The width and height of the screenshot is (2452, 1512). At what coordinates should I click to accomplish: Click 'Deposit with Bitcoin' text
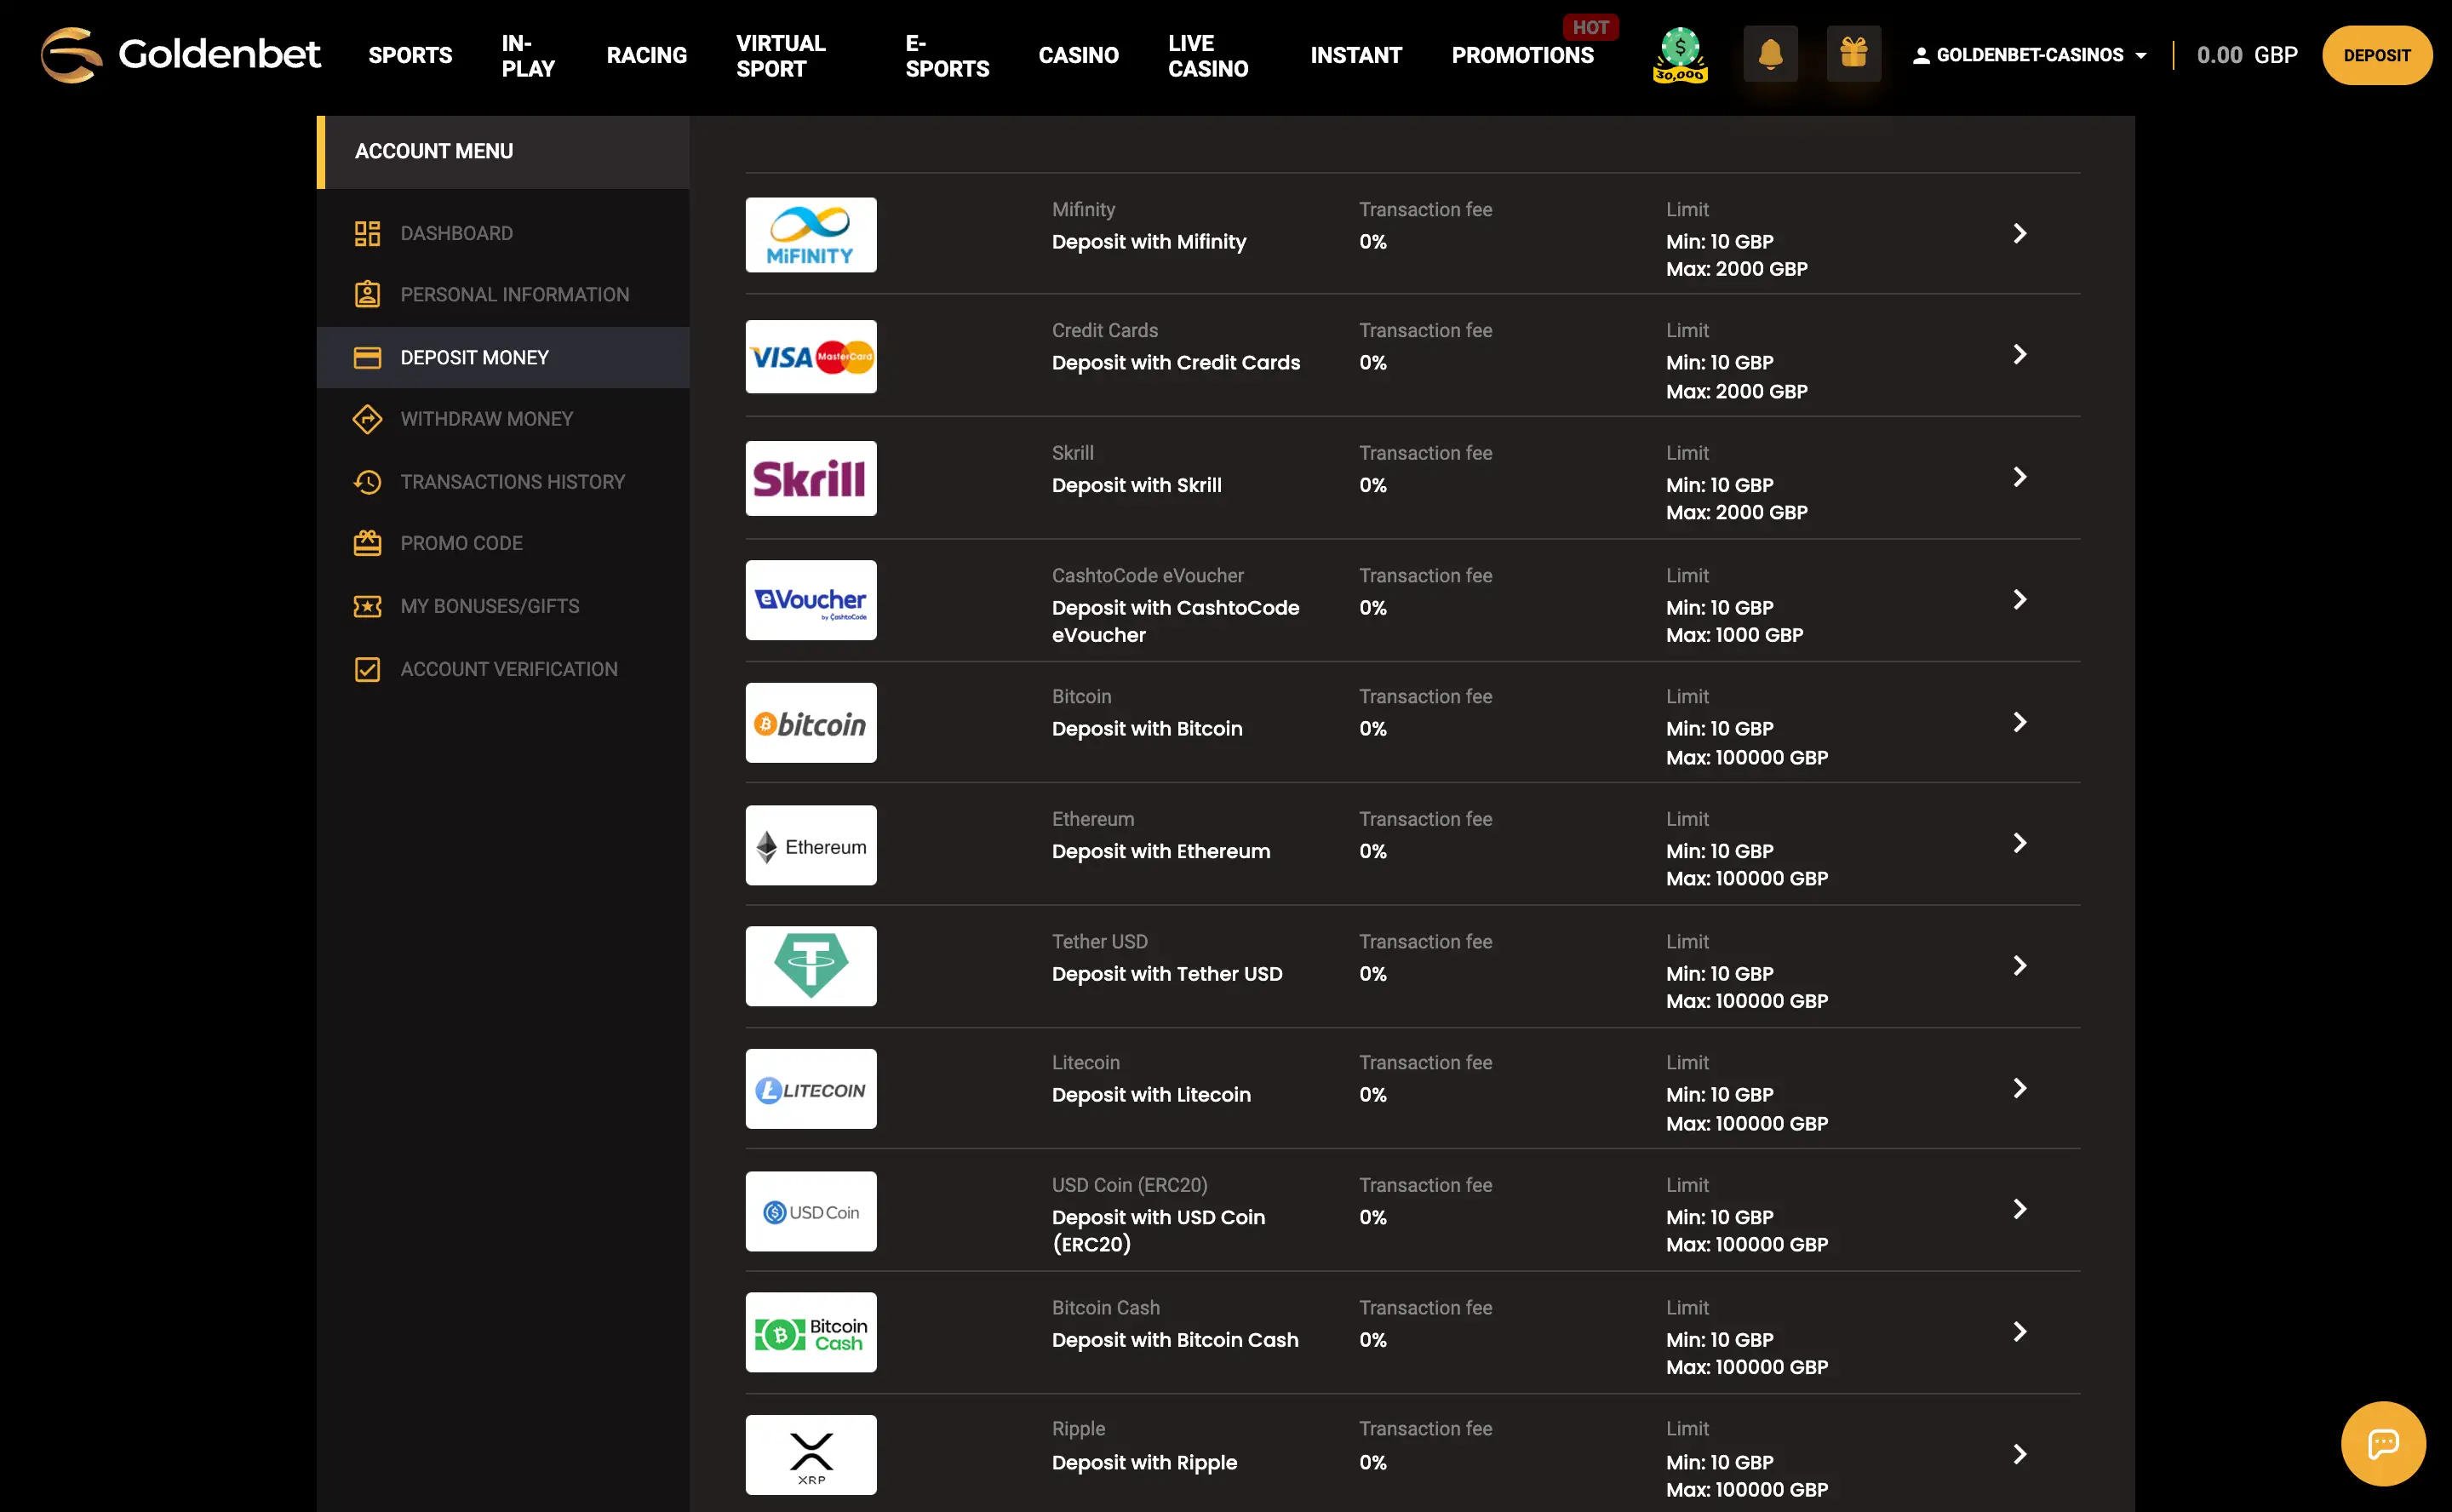[x=1147, y=729]
